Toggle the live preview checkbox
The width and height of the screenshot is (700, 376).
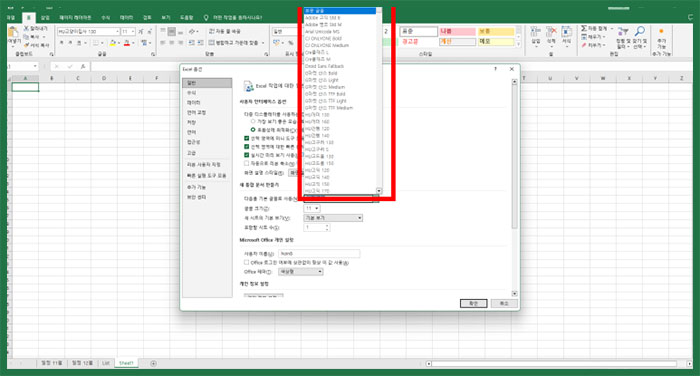point(246,155)
